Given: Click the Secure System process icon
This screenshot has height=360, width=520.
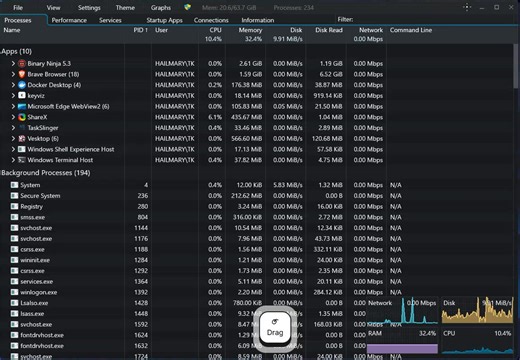Looking at the screenshot, I should click(x=14, y=195).
